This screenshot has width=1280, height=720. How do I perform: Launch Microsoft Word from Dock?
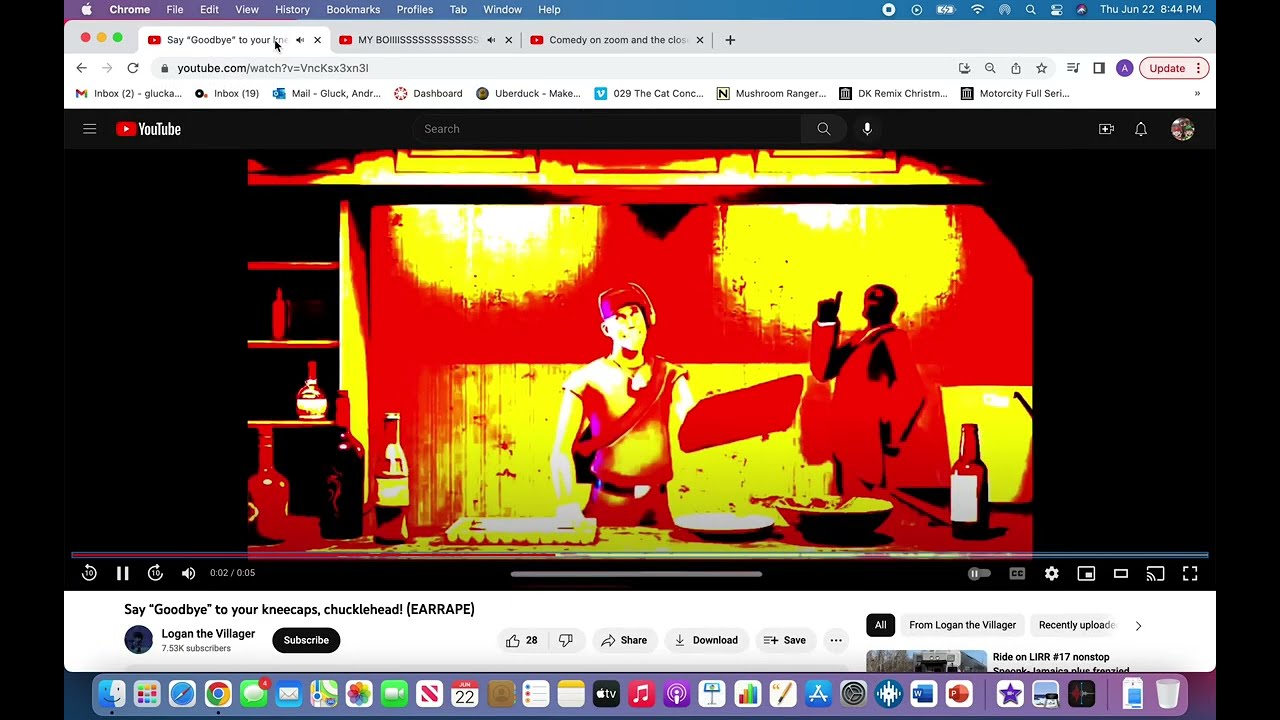[923, 693]
